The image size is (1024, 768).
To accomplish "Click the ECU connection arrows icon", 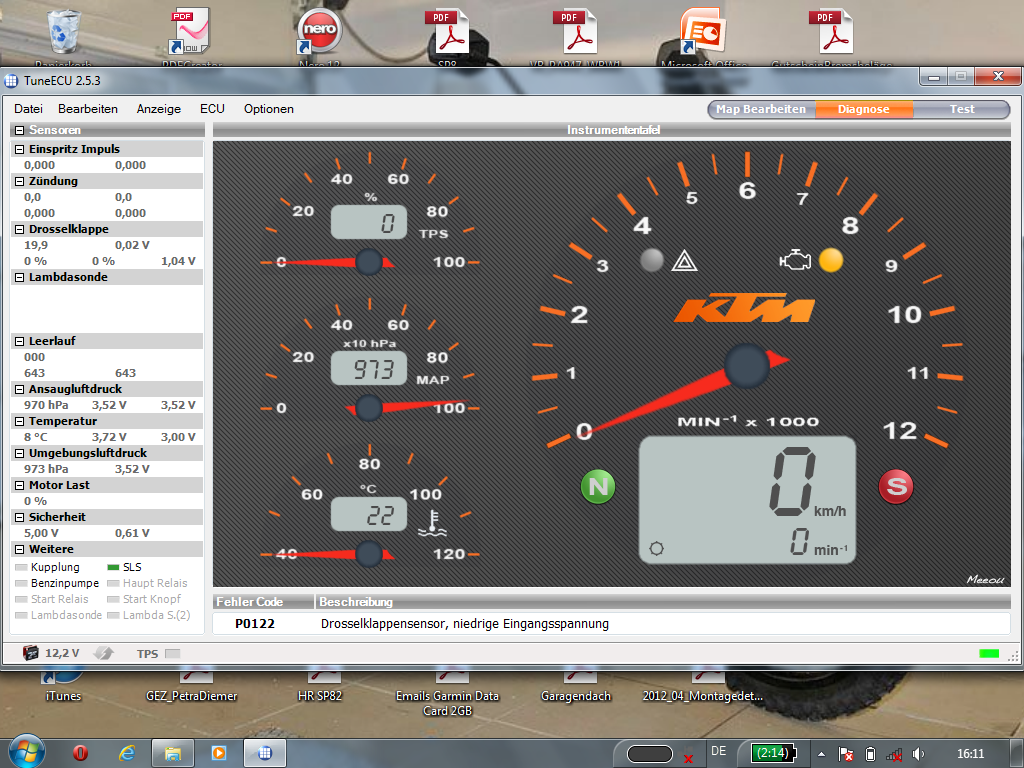I will pyautogui.click(x=104, y=653).
